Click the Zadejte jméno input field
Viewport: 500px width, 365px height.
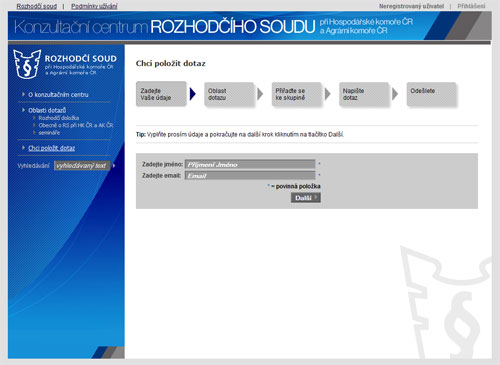point(250,164)
